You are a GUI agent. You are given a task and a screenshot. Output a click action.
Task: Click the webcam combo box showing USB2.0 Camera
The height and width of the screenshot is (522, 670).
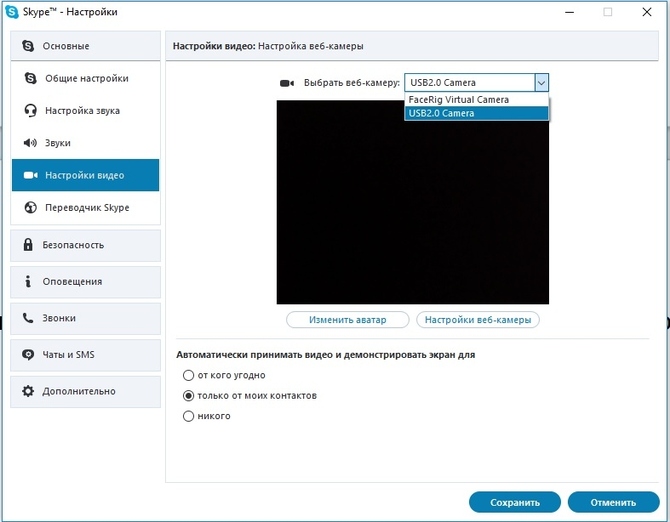(x=476, y=83)
